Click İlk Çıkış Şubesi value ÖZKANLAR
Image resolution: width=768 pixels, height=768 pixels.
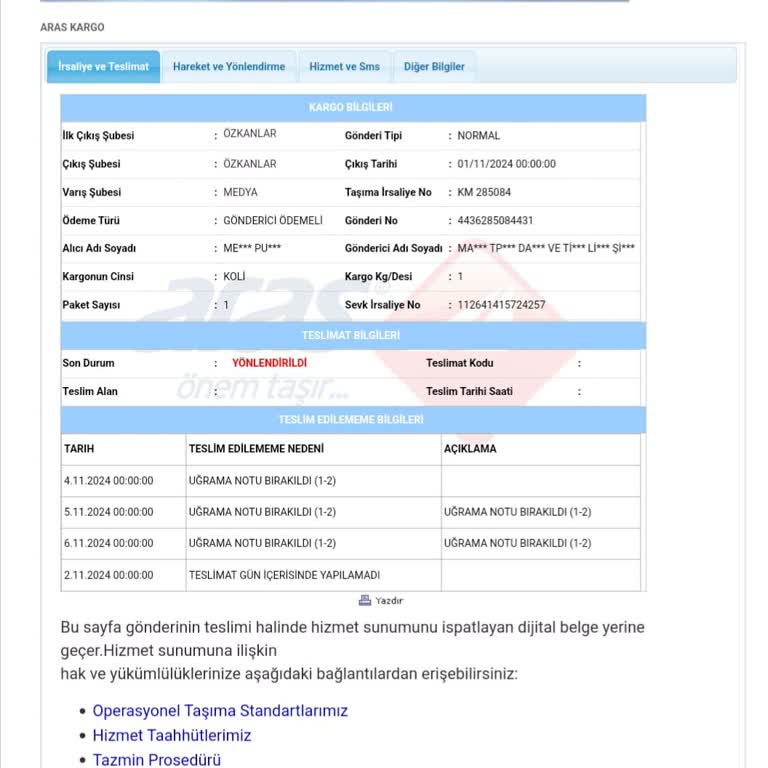point(250,133)
